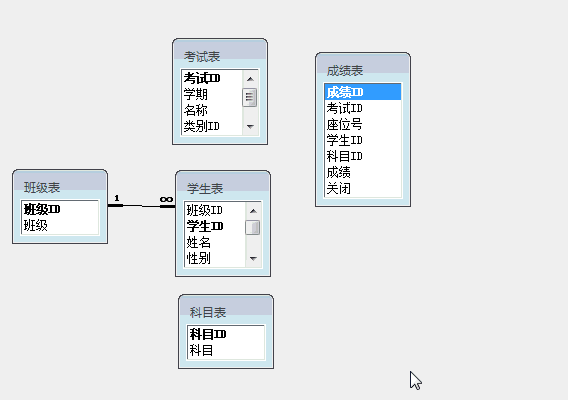Select the 类别ID field in 考试表
The image size is (568, 400).
(212, 126)
